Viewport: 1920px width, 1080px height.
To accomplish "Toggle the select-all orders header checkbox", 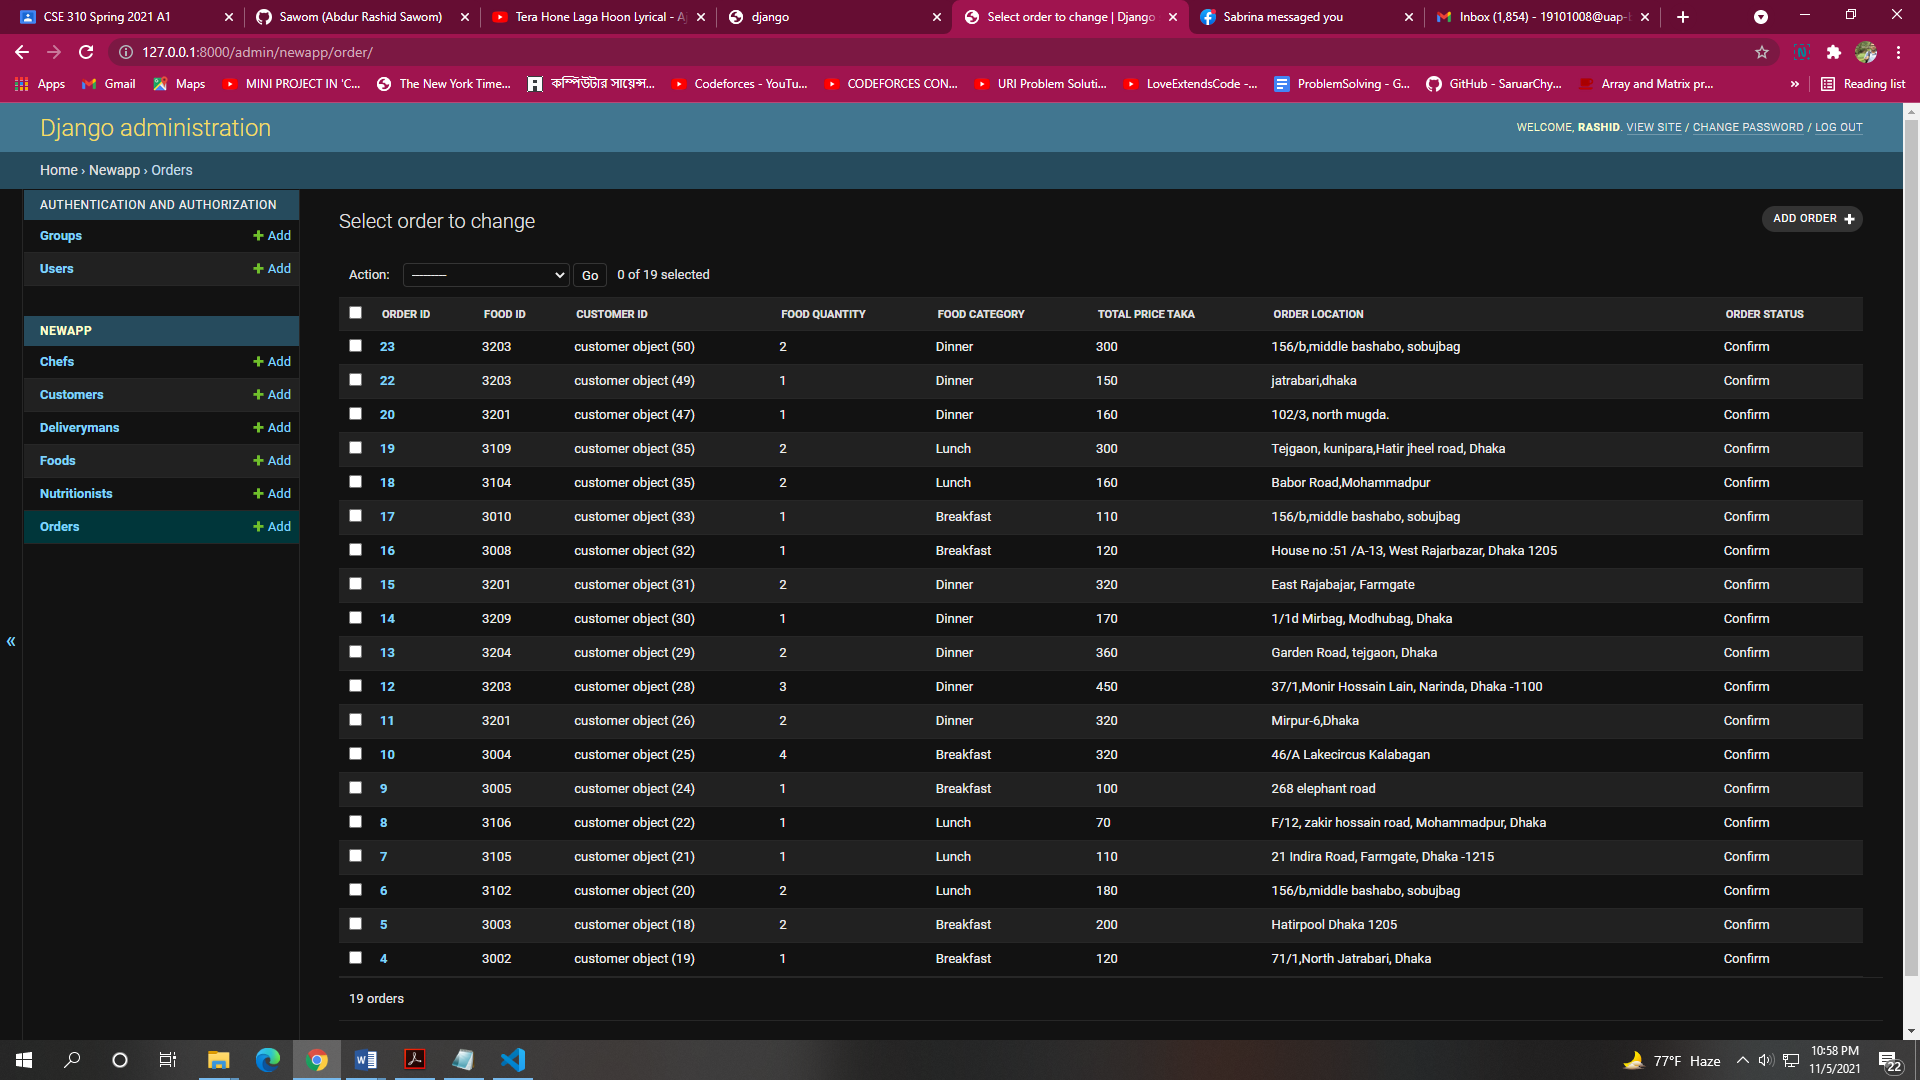I will (x=355, y=313).
